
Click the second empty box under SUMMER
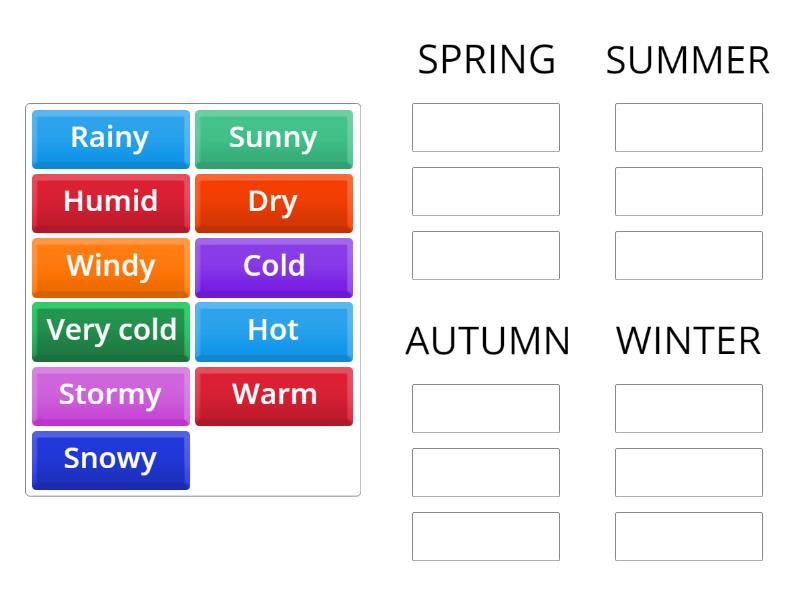688,191
